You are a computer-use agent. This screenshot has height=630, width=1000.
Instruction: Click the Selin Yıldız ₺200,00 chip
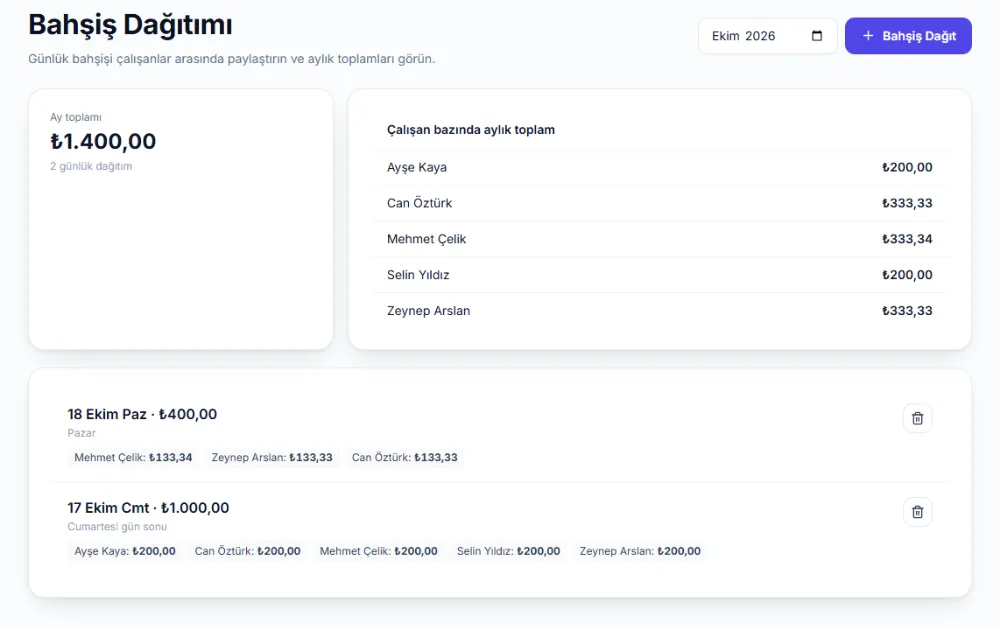(x=508, y=551)
